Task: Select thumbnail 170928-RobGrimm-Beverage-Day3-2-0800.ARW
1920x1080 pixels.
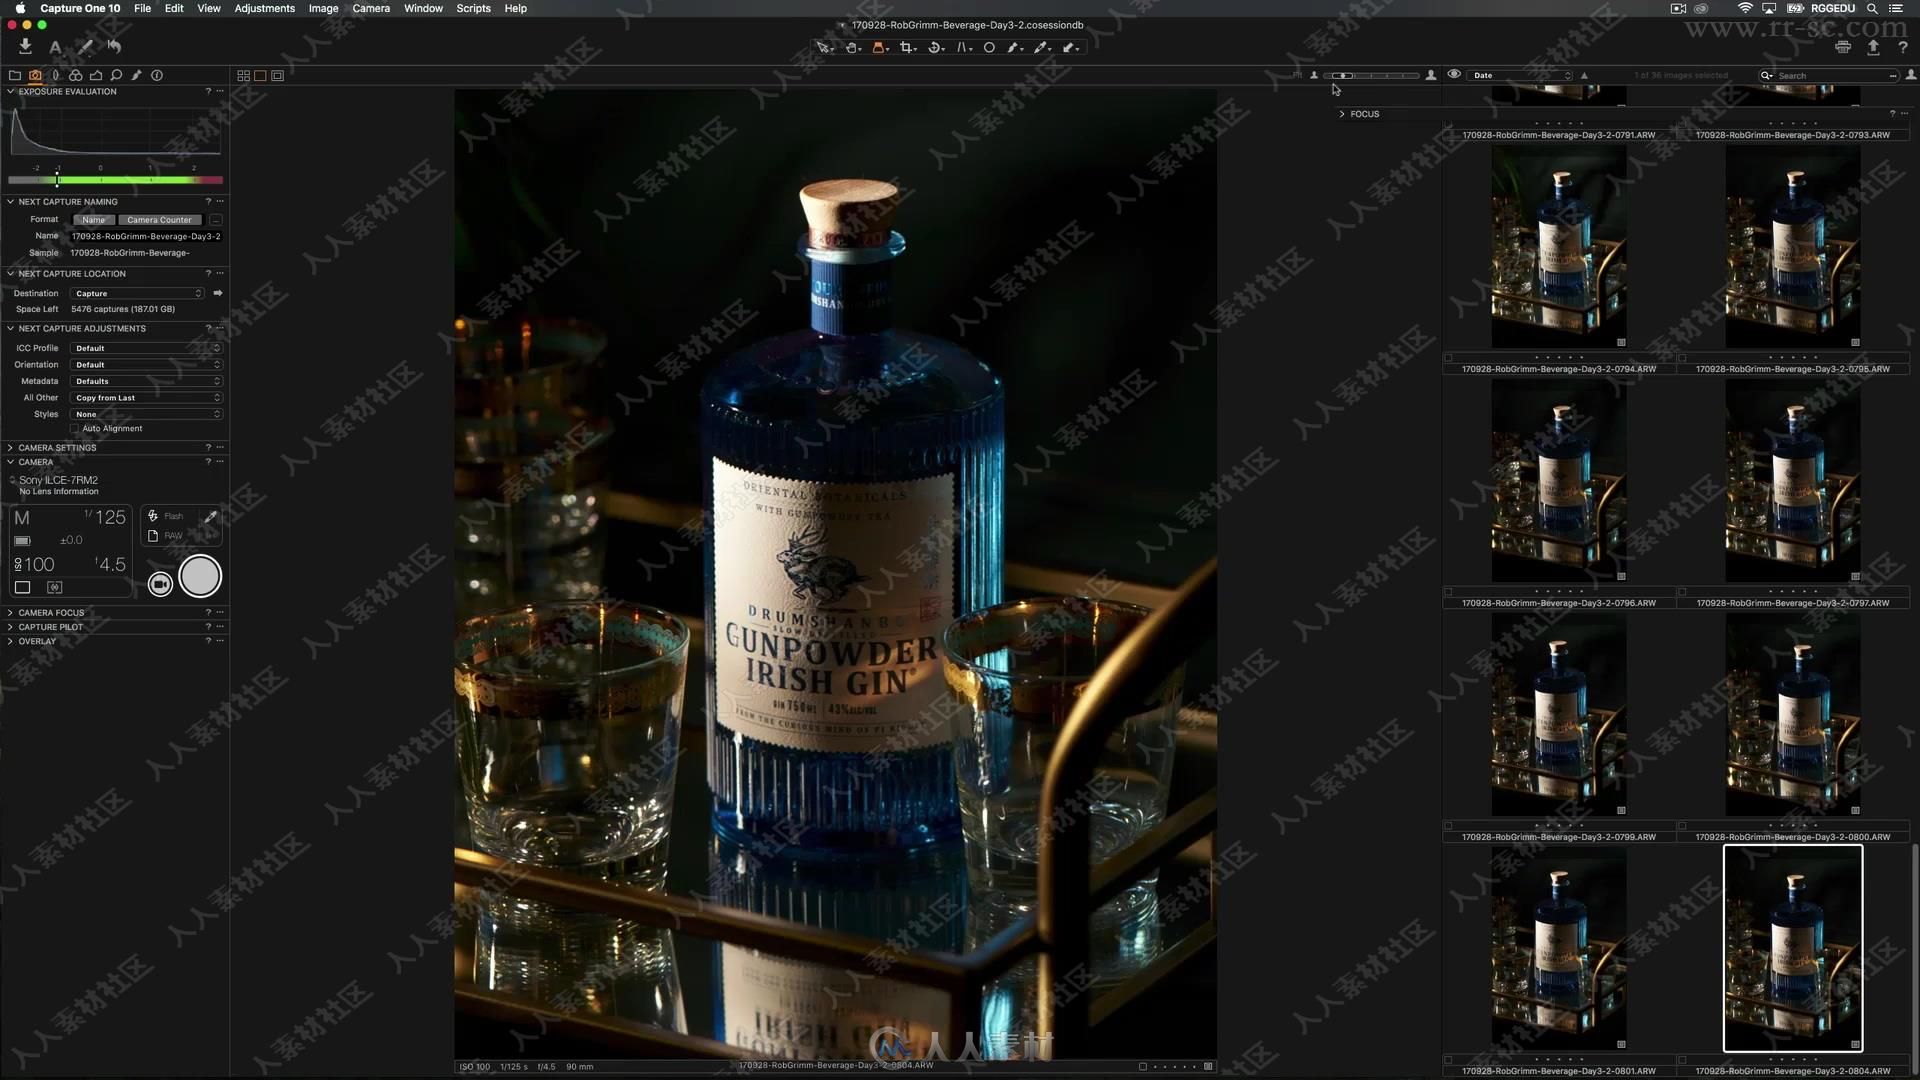Action: tap(1793, 715)
